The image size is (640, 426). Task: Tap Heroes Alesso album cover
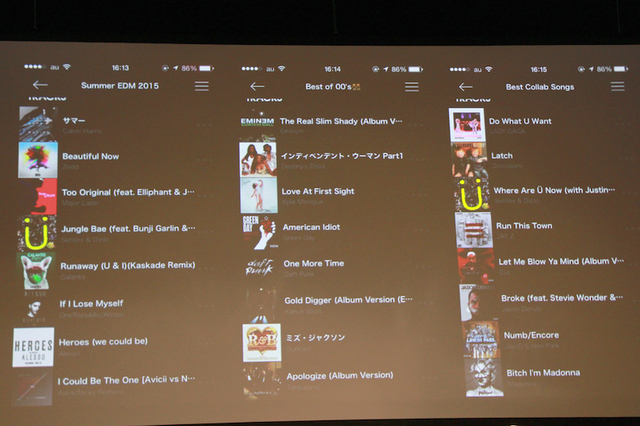click(x=34, y=347)
